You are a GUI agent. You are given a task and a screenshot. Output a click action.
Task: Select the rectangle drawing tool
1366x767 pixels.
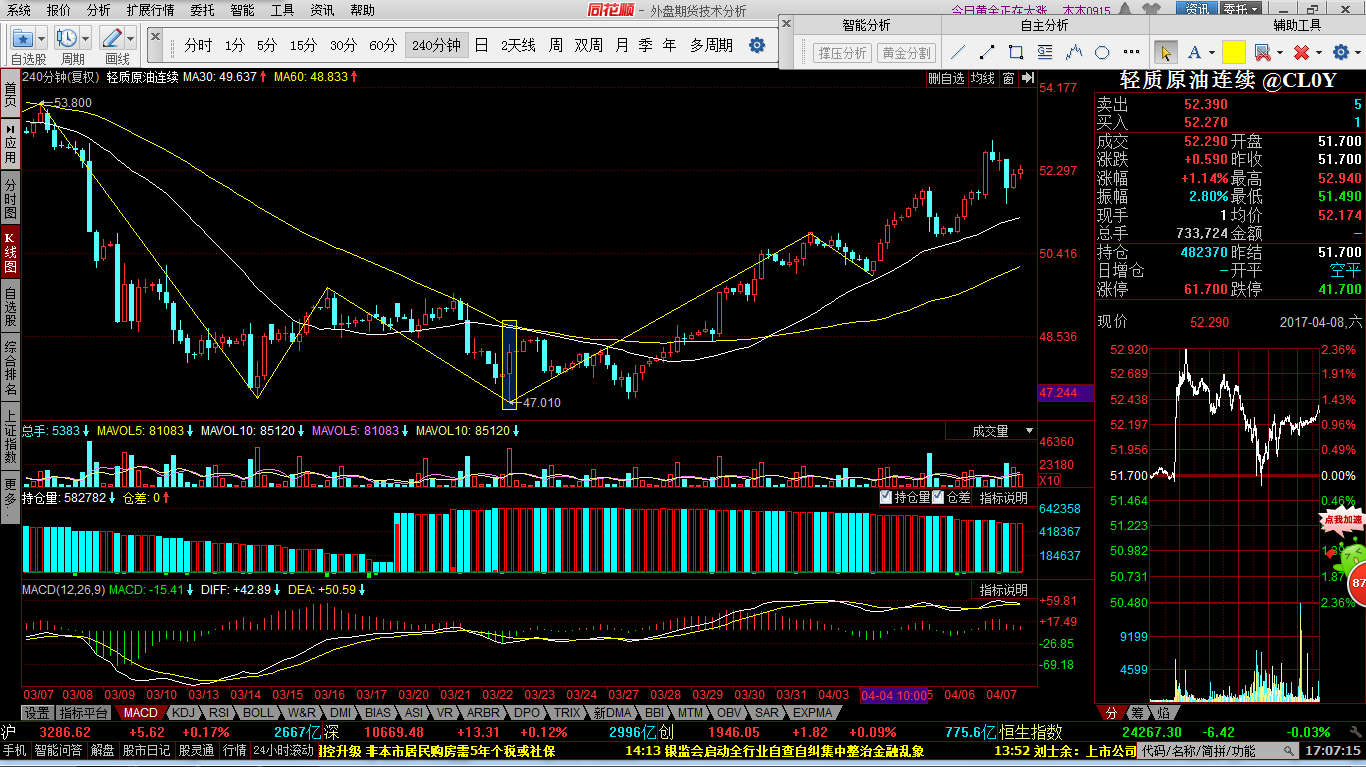[1016, 52]
